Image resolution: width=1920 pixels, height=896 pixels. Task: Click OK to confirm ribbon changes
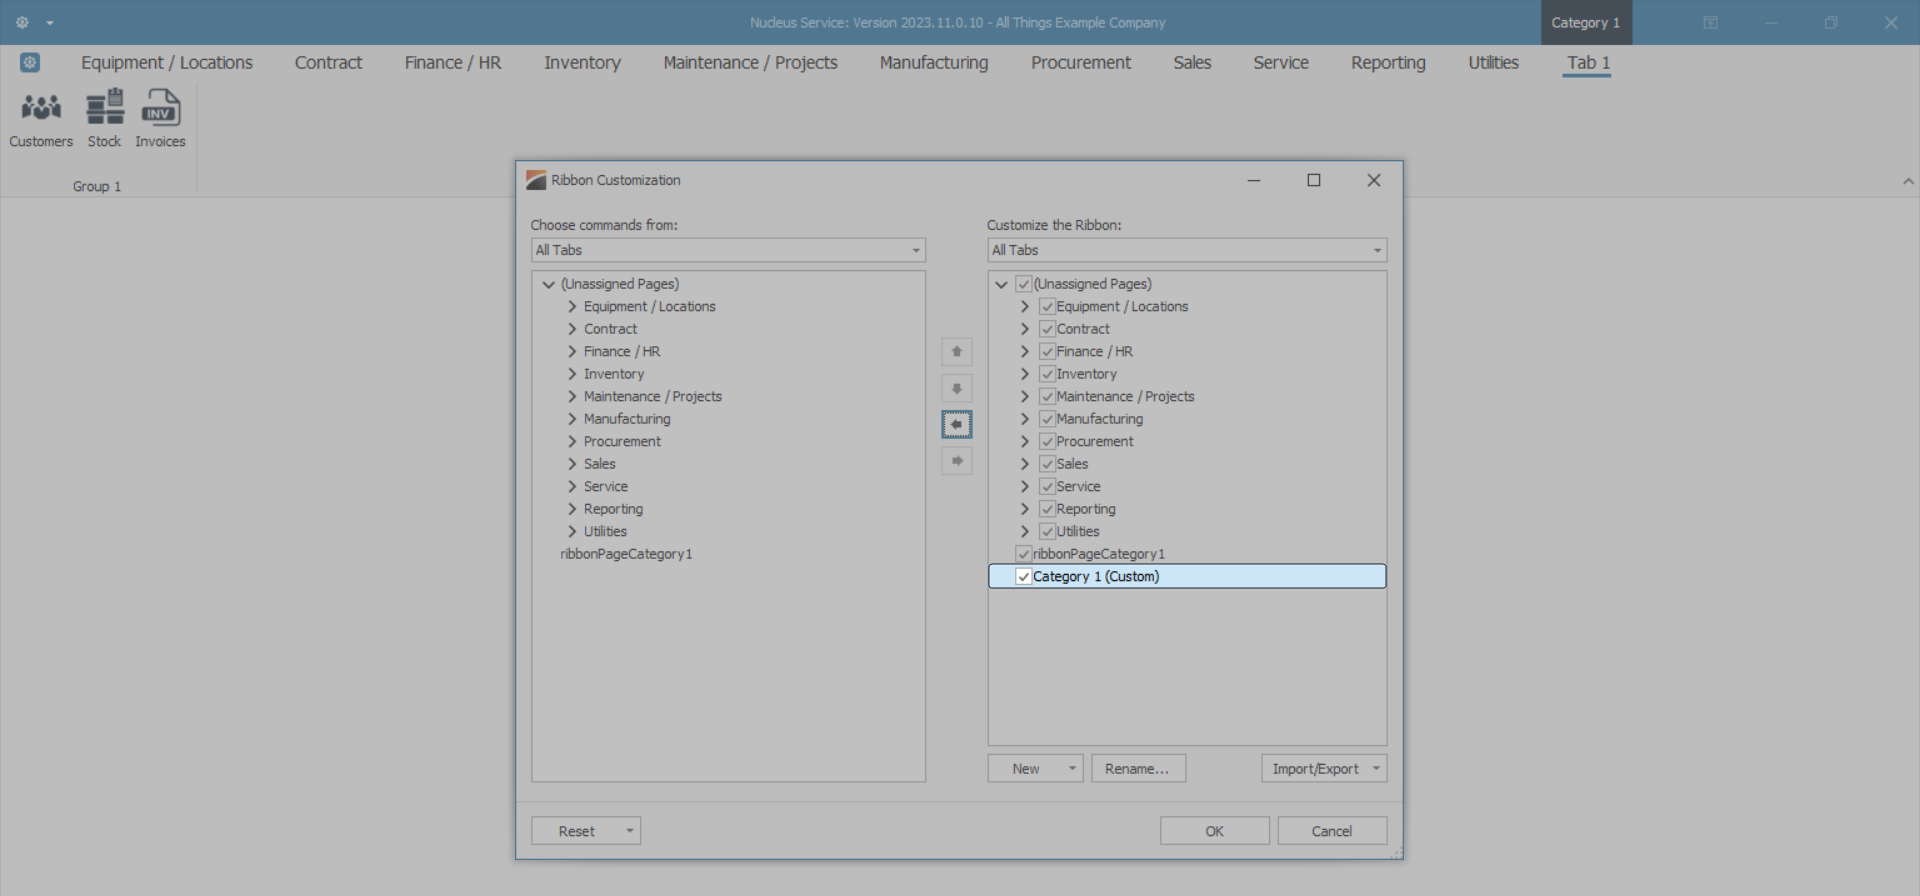tap(1215, 831)
